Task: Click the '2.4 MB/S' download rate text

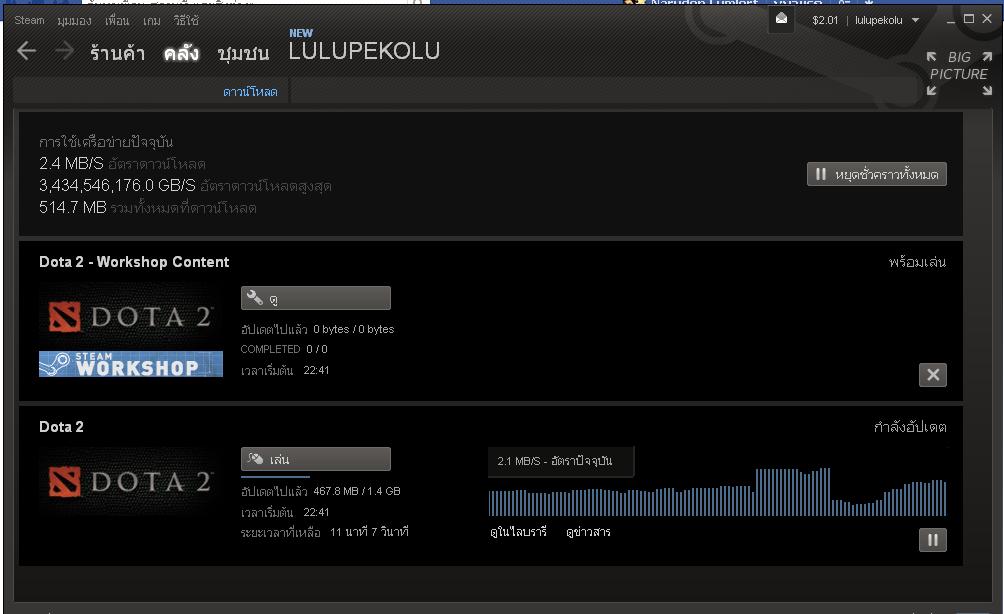Action: (71, 163)
